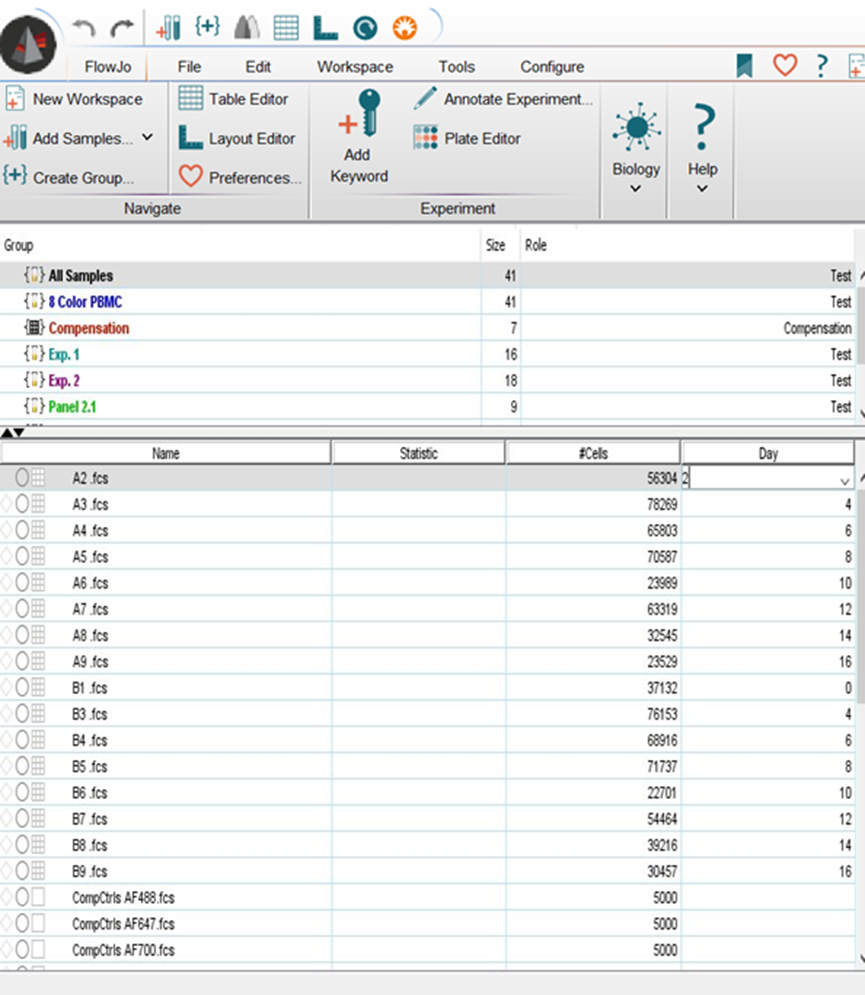
Task: Select the Compensation group
Action: click(x=89, y=328)
